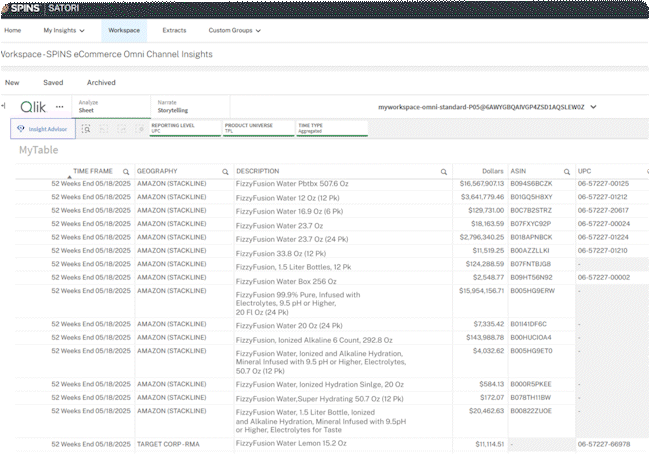The height and width of the screenshot is (455, 650).
Task: Open Product Universe TPL selection
Action: [x=259, y=128]
